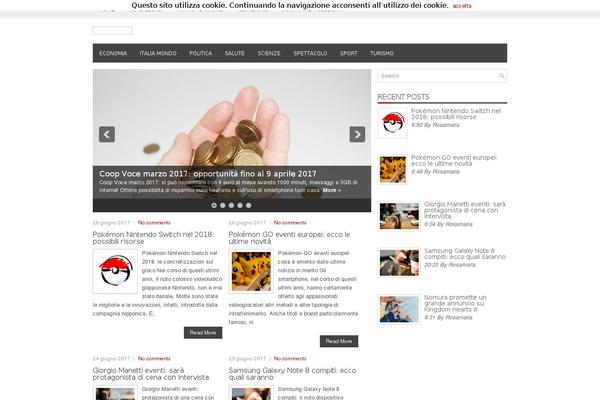Click the RECENT POSTS heading
The image size is (600, 400).
pyautogui.click(x=403, y=97)
